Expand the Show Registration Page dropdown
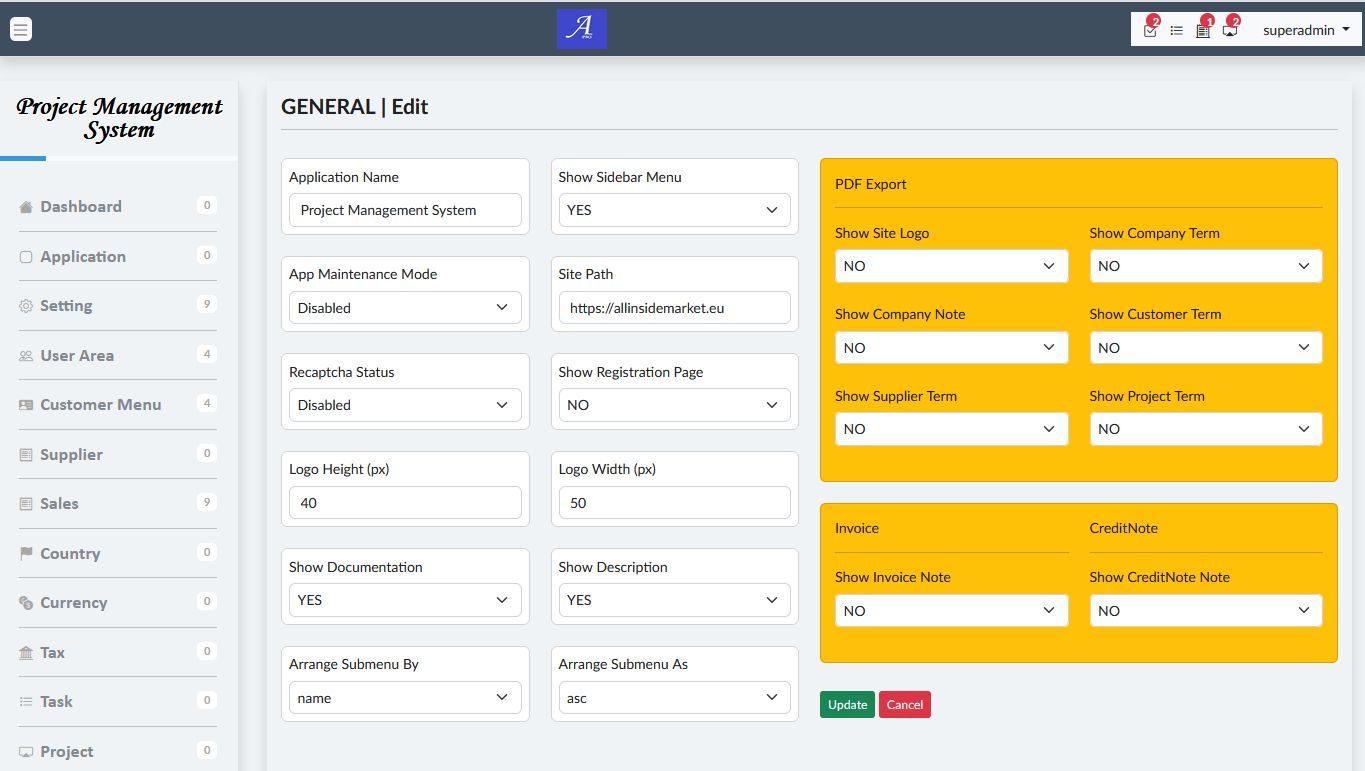1365x771 pixels. 675,405
